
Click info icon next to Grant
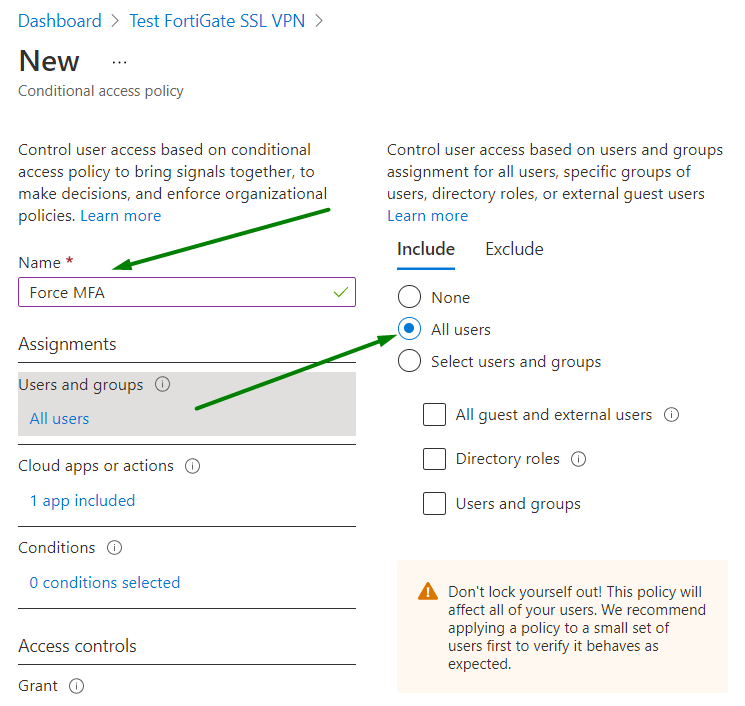tap(77, 686)
